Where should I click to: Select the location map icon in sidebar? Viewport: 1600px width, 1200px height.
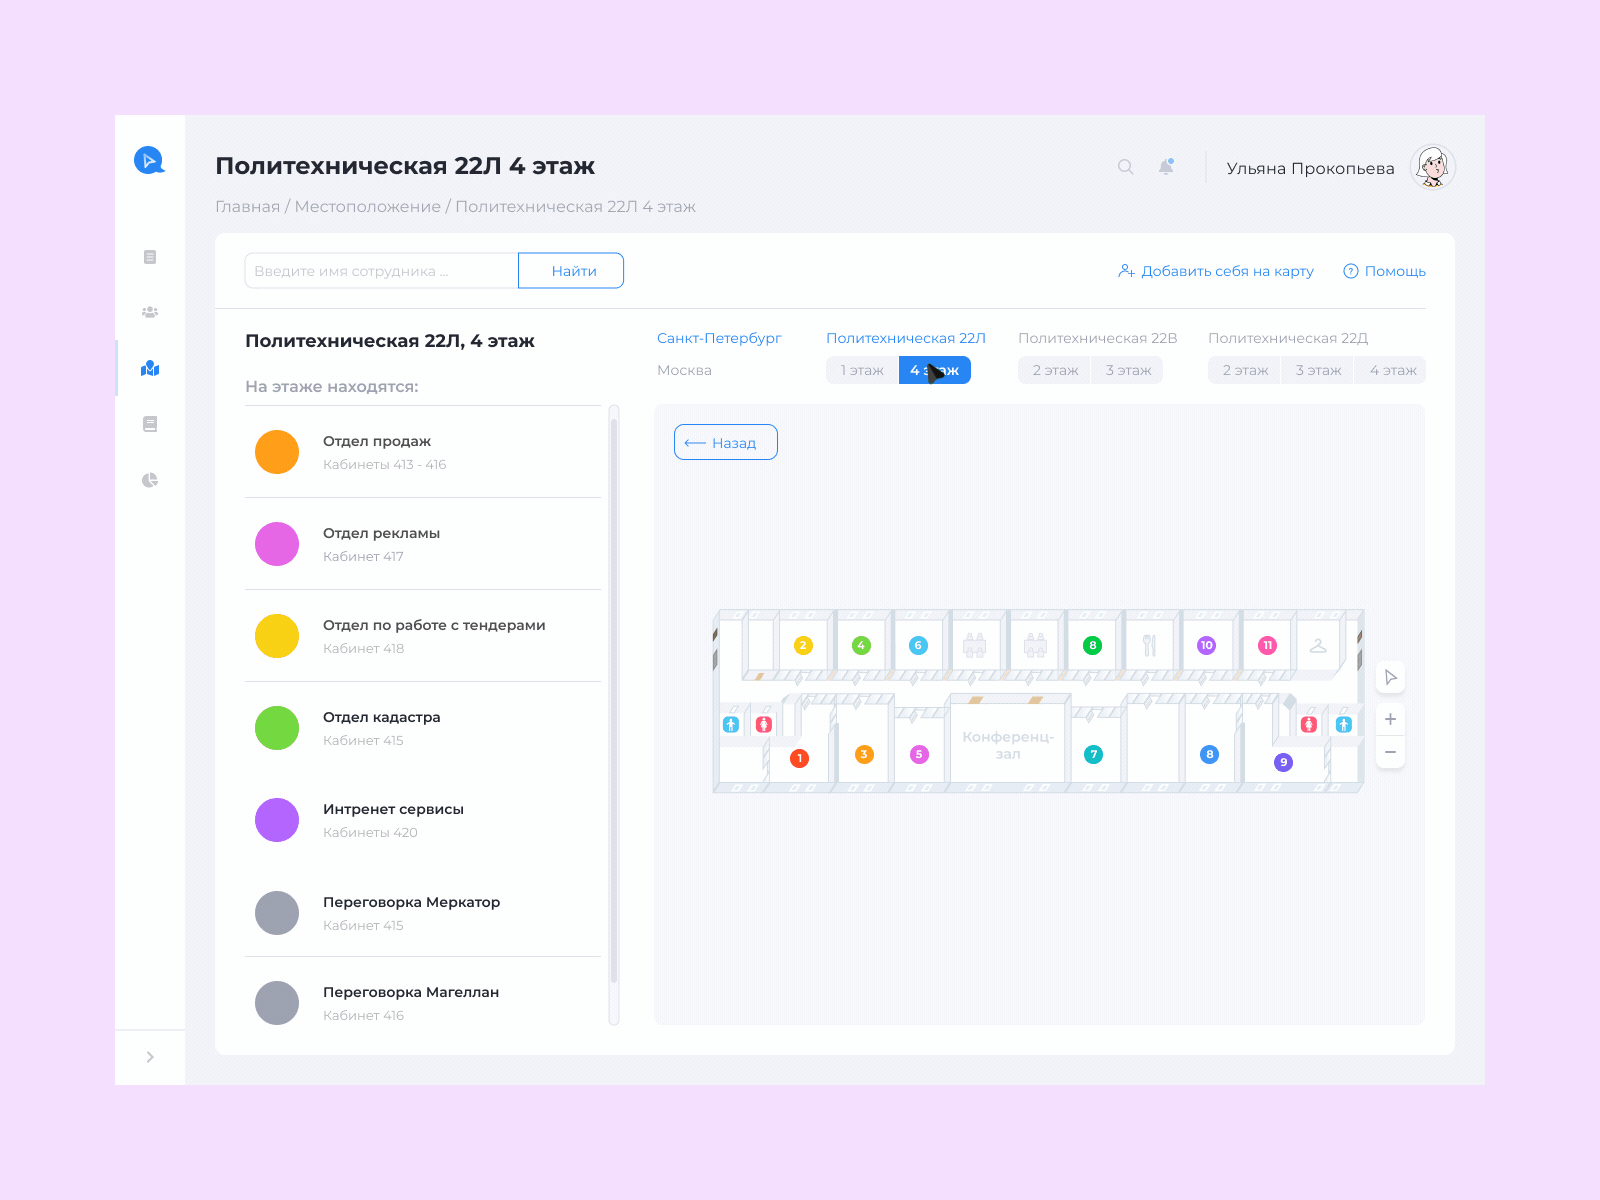pyautogui.click(x=150, y=369)
